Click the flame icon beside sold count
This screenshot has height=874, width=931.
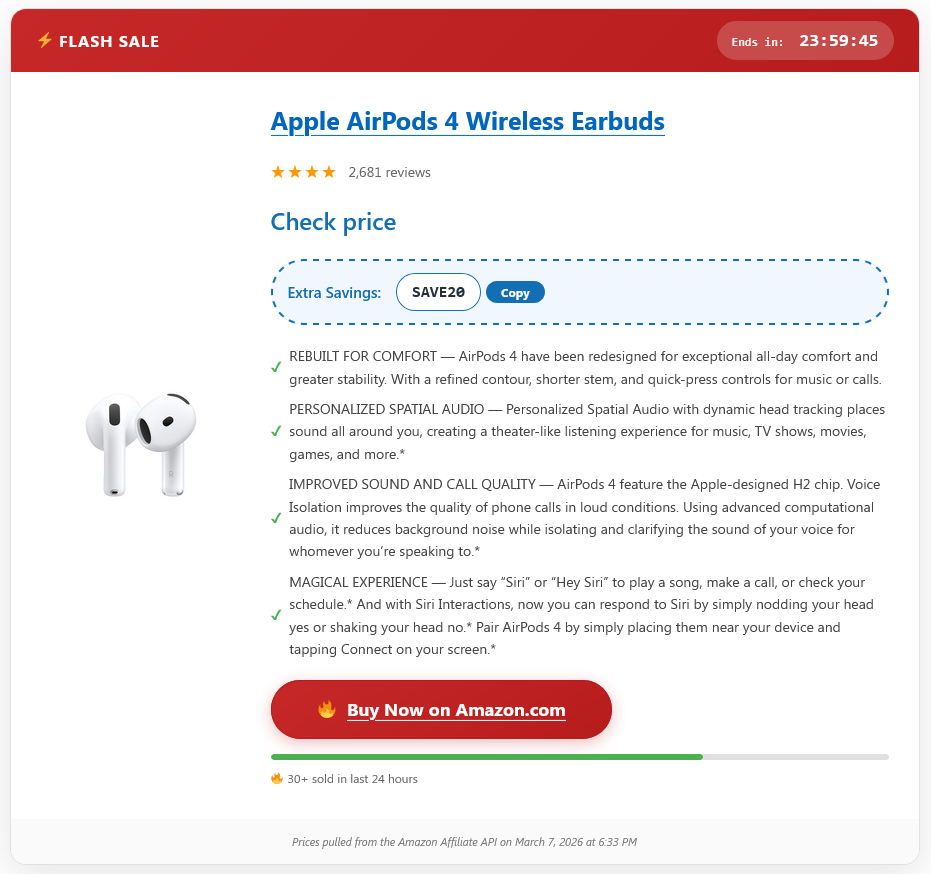point(277,778)
